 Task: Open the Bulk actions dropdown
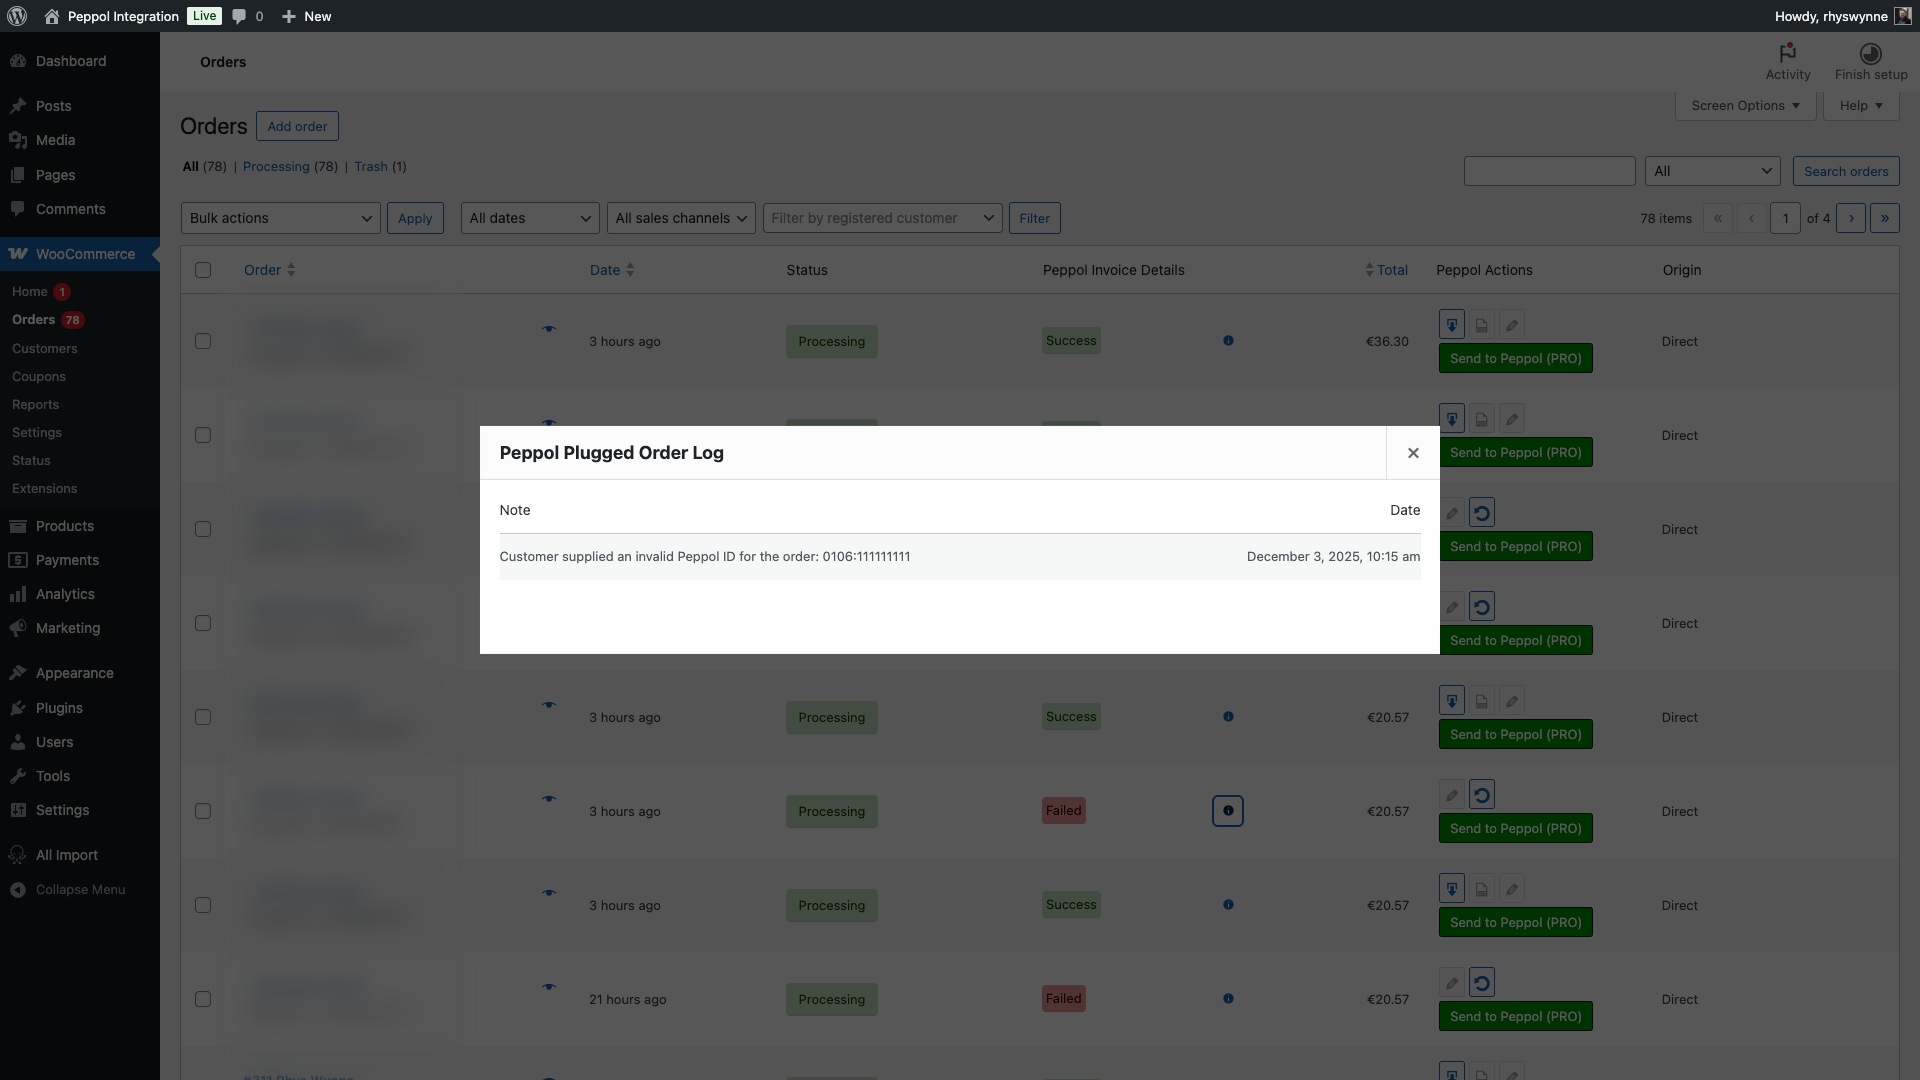[280, 218]
